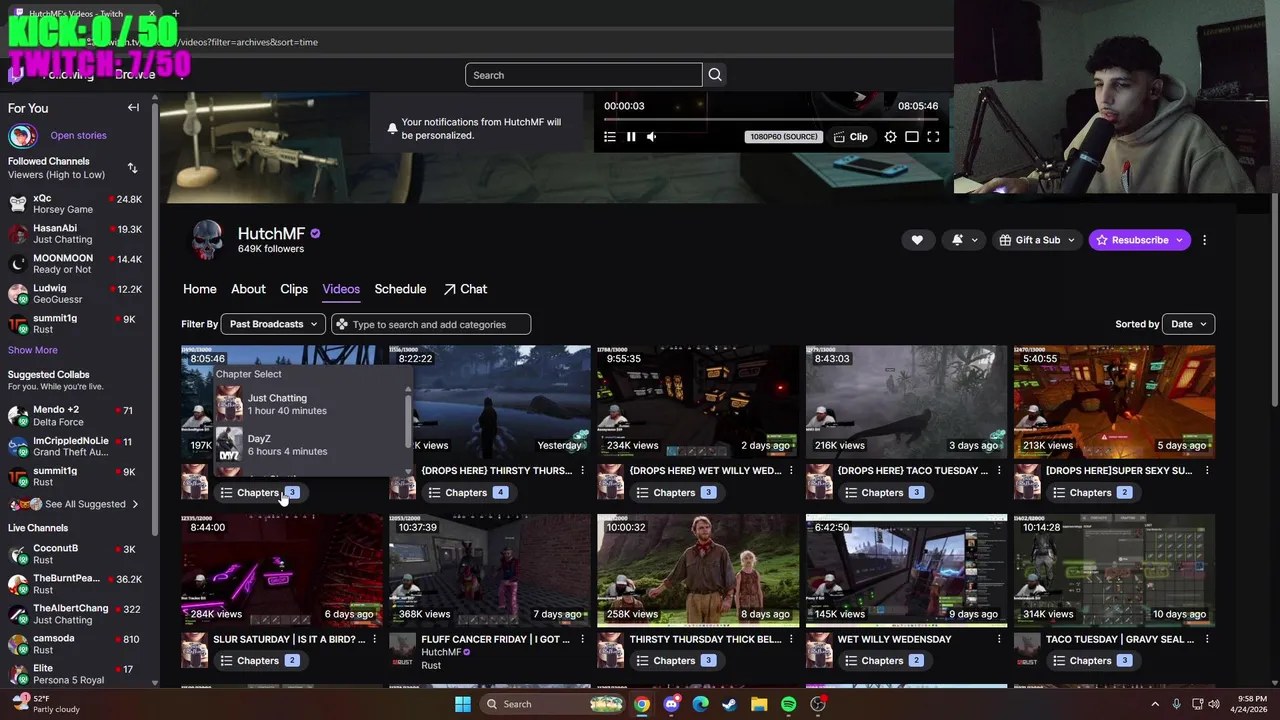Open video chapters list icon in player
The height and width of the screenshot is (720, 1280).
pos(610,137)
